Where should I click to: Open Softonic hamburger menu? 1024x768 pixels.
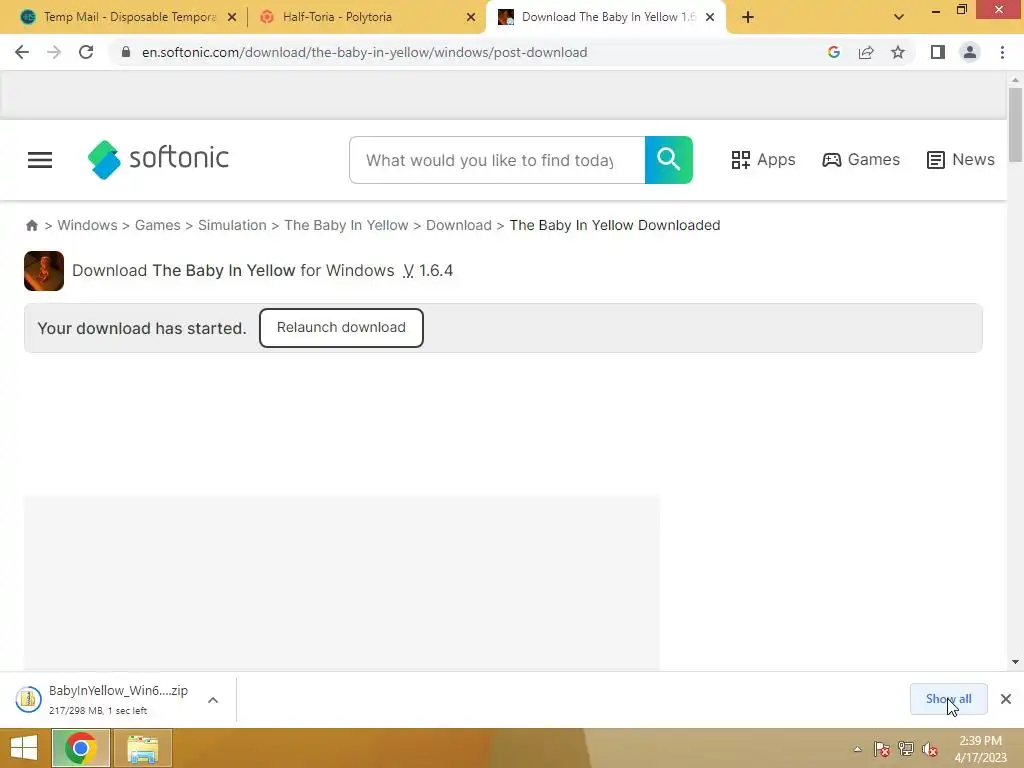(40, 160)
